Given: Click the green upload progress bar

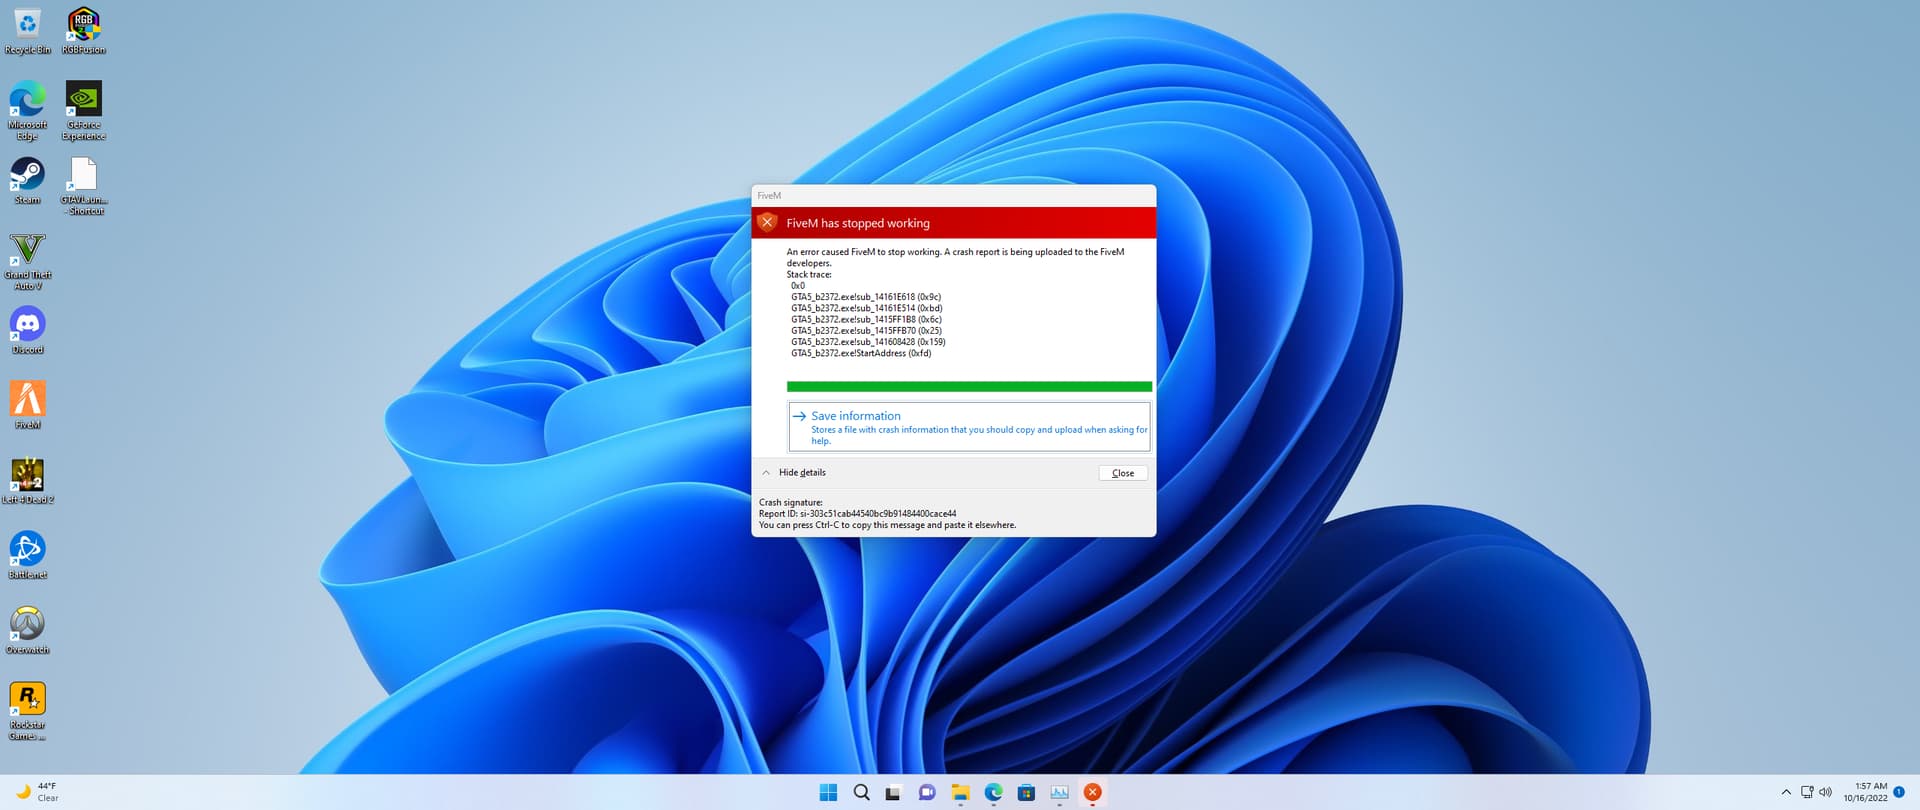Looking at the screenshot, I should point(968,387).
